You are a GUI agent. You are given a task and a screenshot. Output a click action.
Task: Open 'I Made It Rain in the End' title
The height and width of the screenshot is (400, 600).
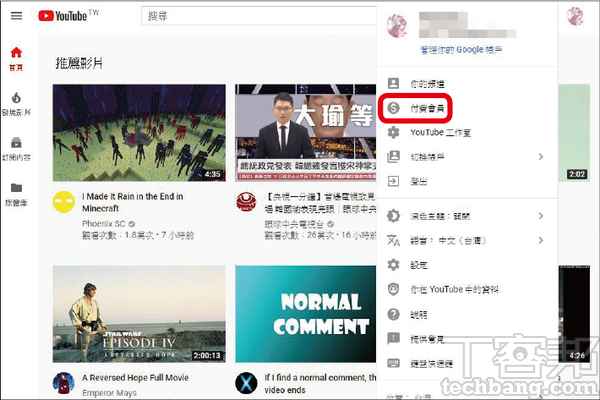[x=132, y=202]
